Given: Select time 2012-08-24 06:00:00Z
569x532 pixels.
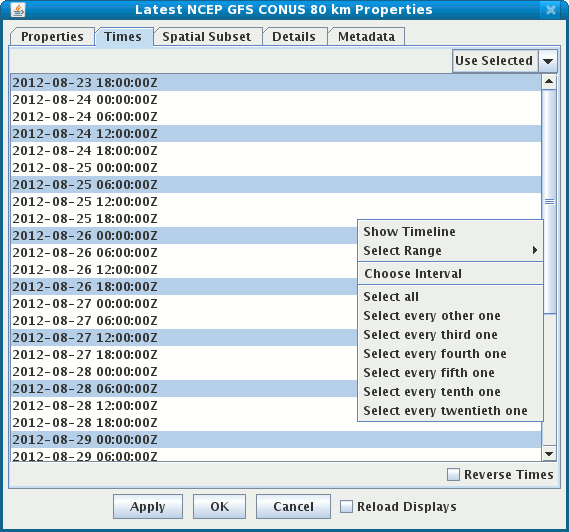Looking at the screenshot, I should pyautogui.click(x=276, y=117).
